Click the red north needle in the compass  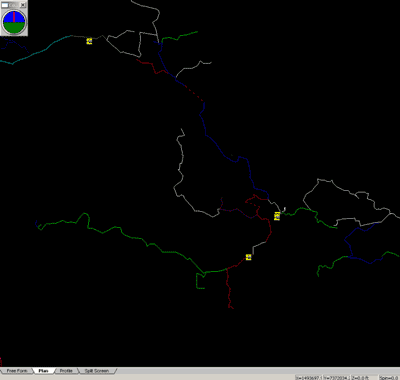pyautogui.click(x=14, y=17)
